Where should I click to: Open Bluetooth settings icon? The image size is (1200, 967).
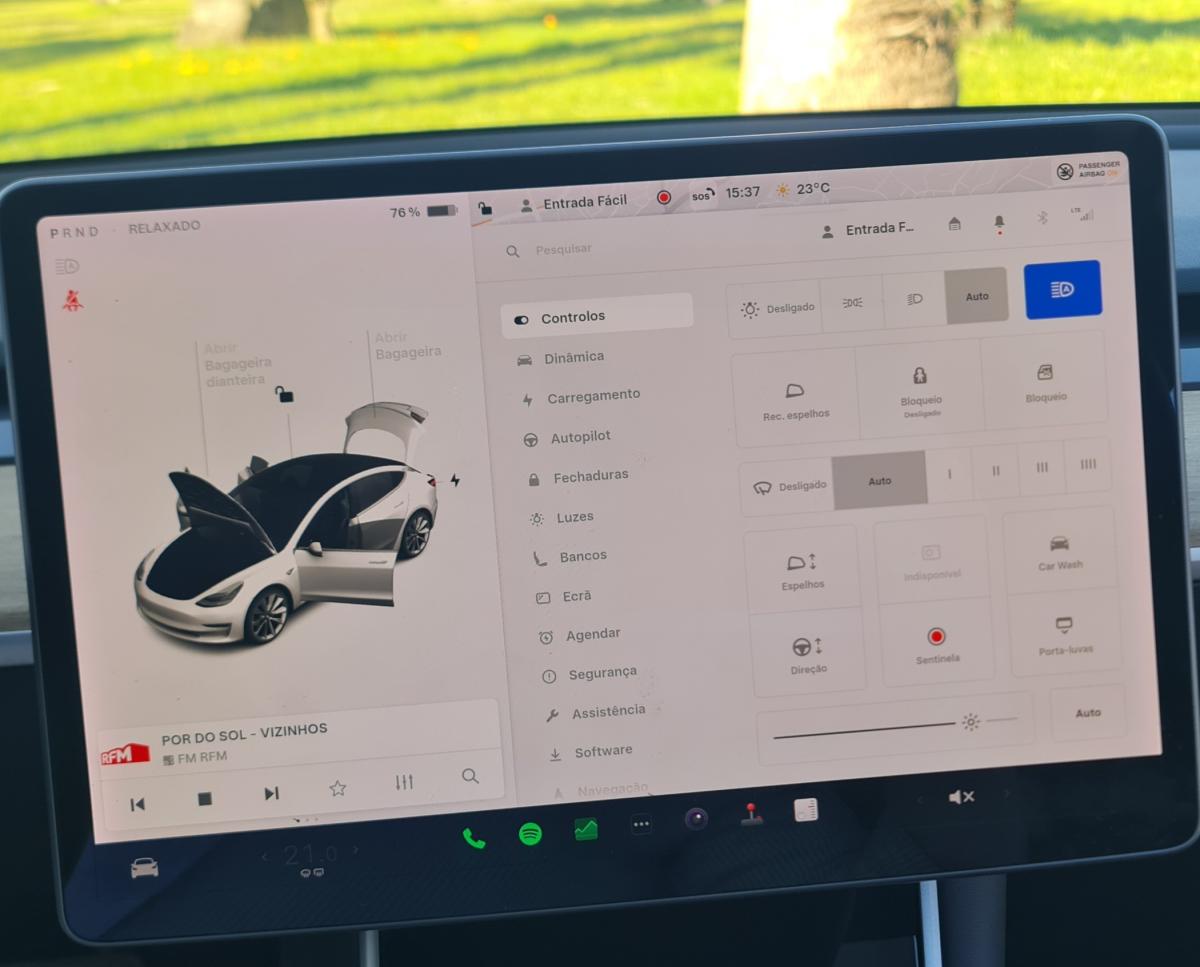[1042, 217]
